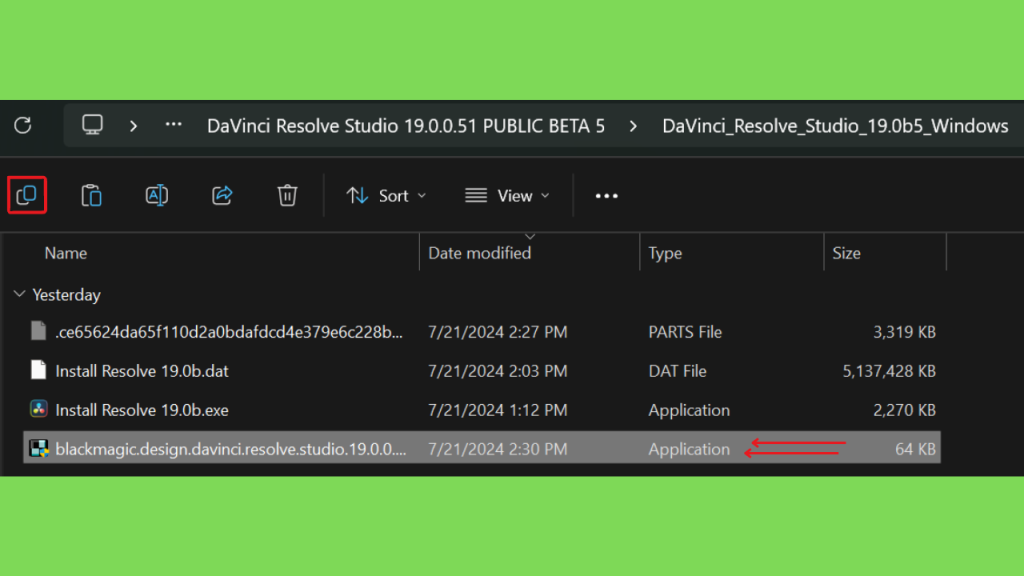
Task: Click the Delete trash can icon
Action: click(x=287, y=195)
